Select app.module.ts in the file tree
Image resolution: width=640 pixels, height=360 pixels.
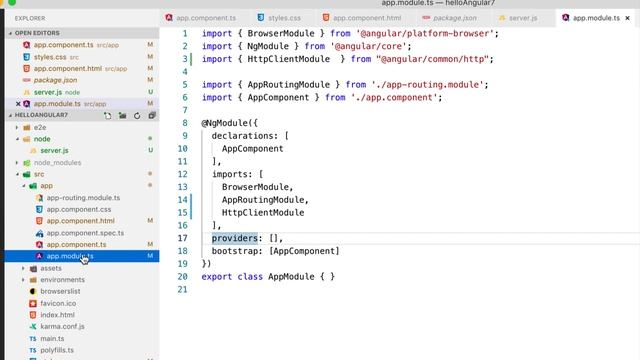point(82,256)
